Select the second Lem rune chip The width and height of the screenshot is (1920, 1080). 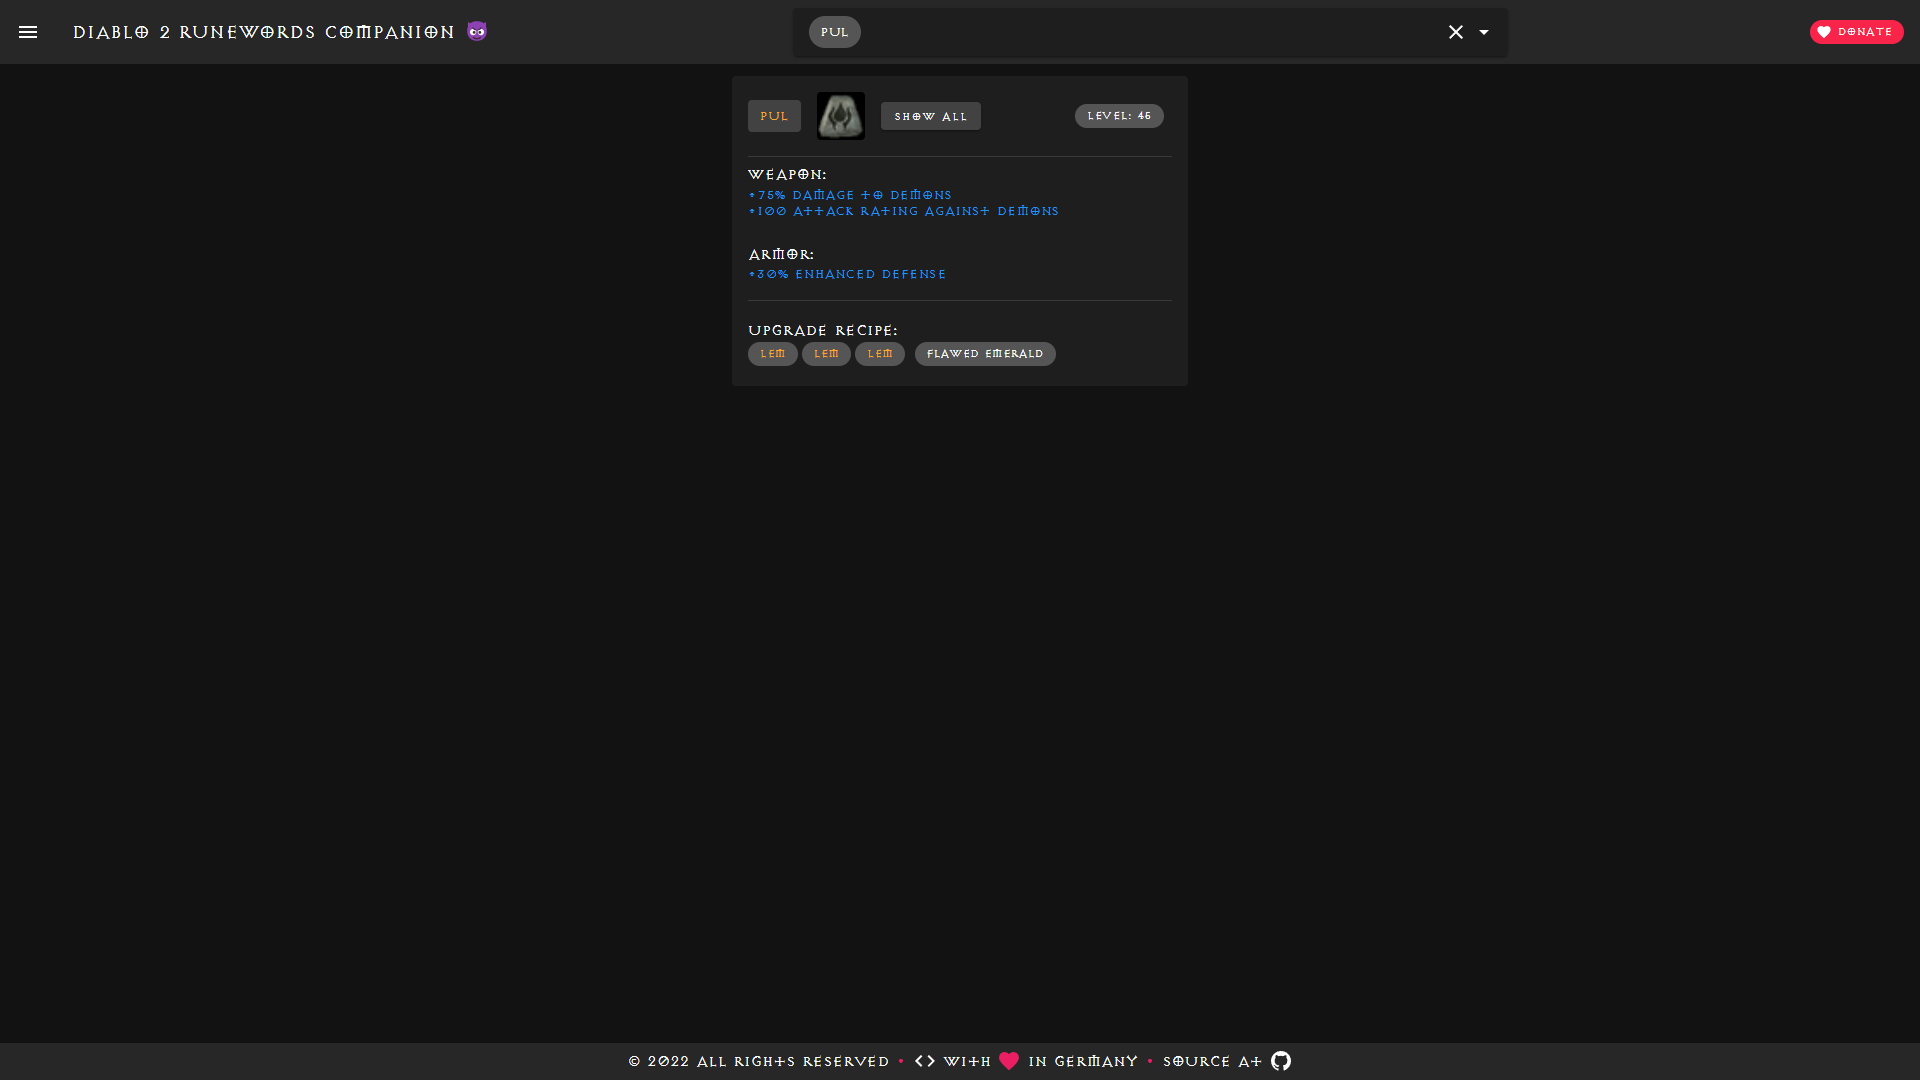826,354
